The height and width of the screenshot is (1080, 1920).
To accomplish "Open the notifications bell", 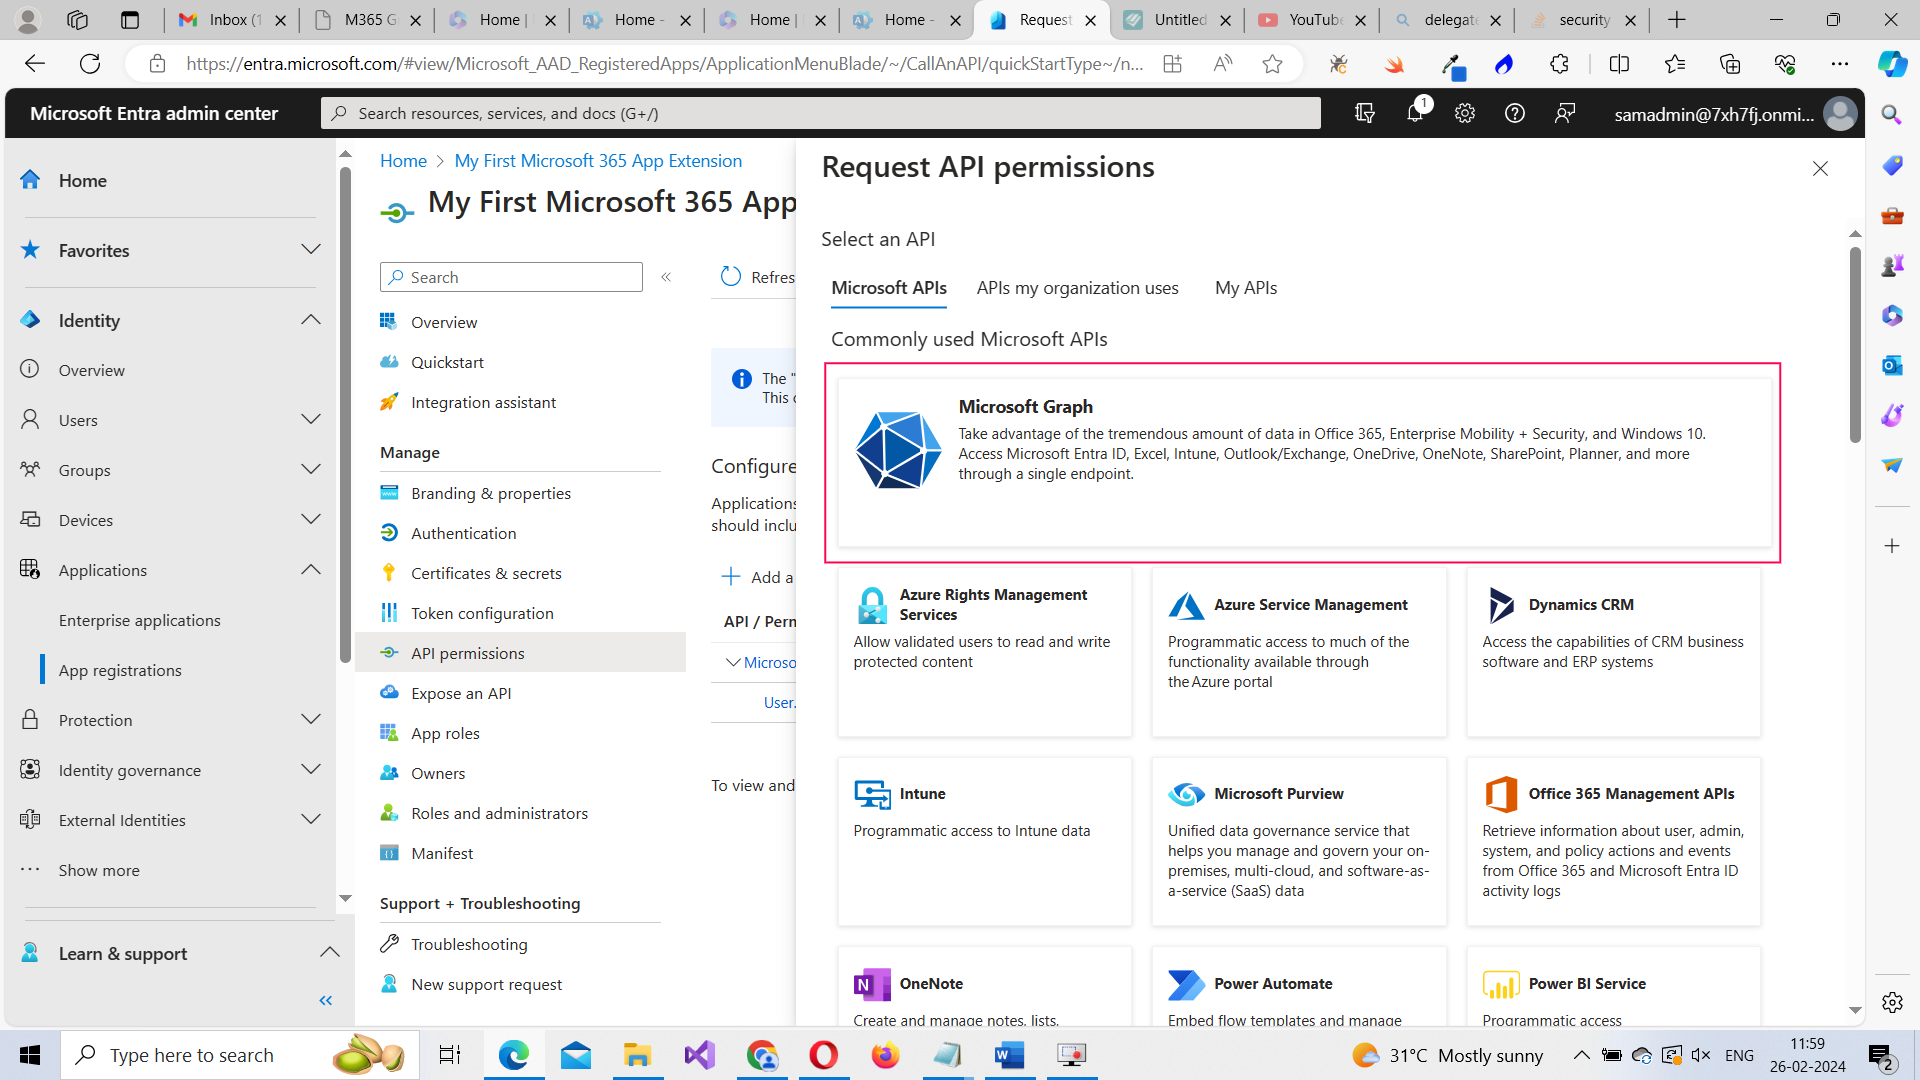I will pos(1414,112).
